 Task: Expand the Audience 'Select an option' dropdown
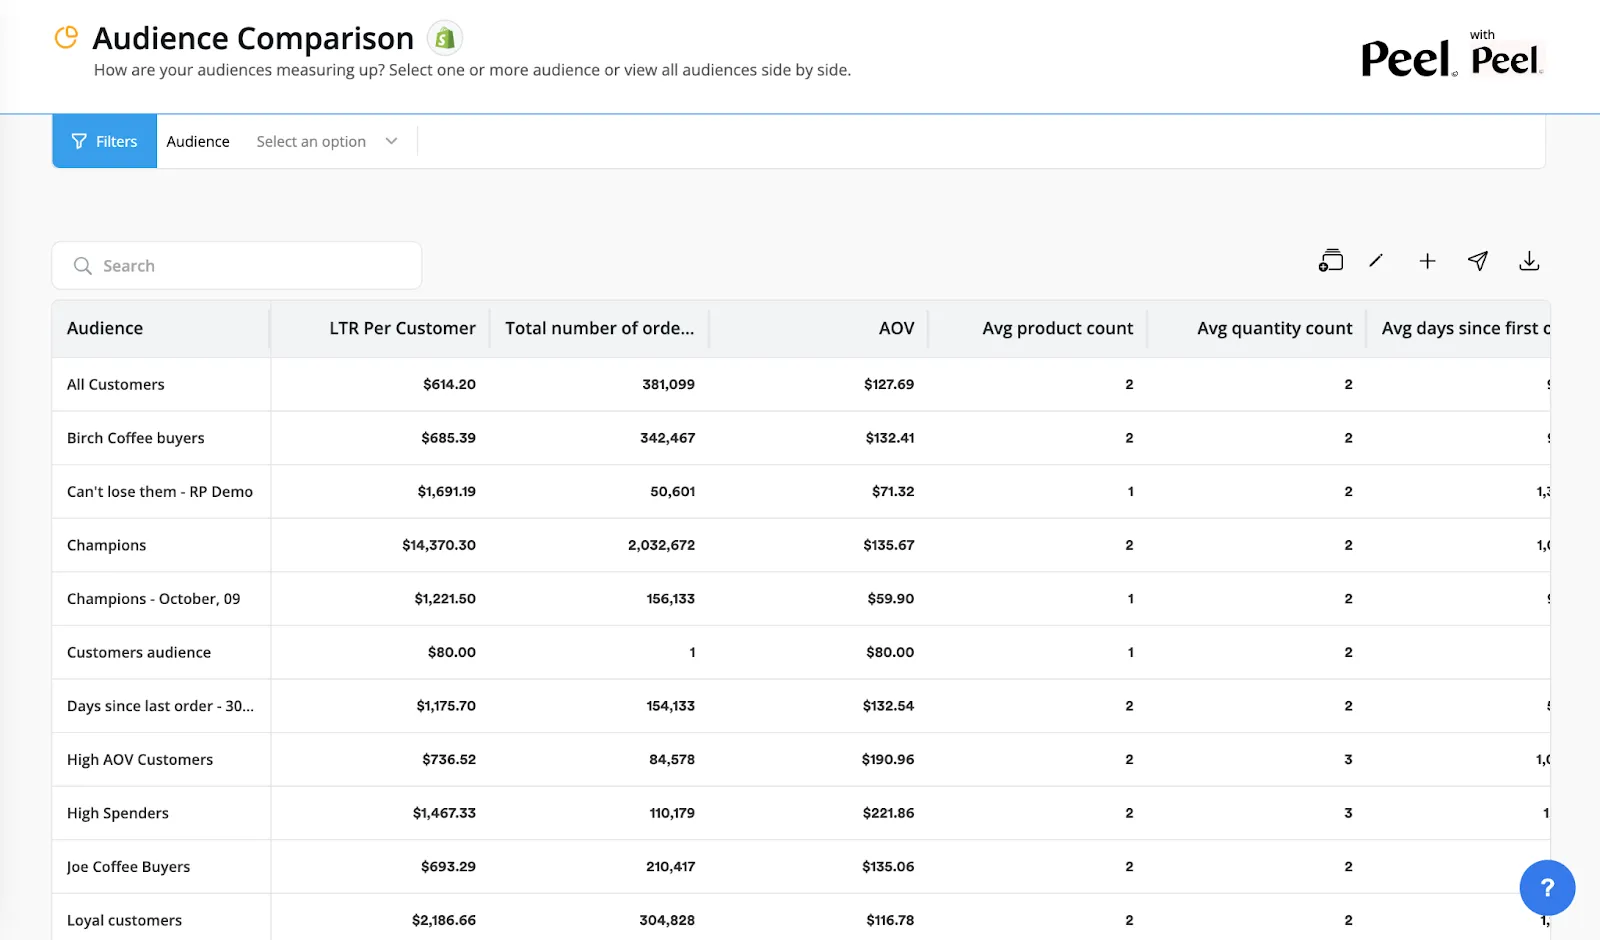(x=327, y=141)
